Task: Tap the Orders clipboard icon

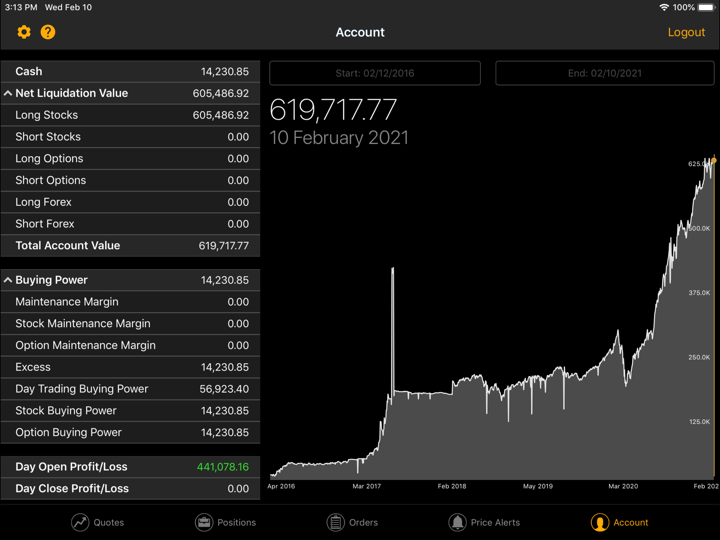Action: click(336, 522)
